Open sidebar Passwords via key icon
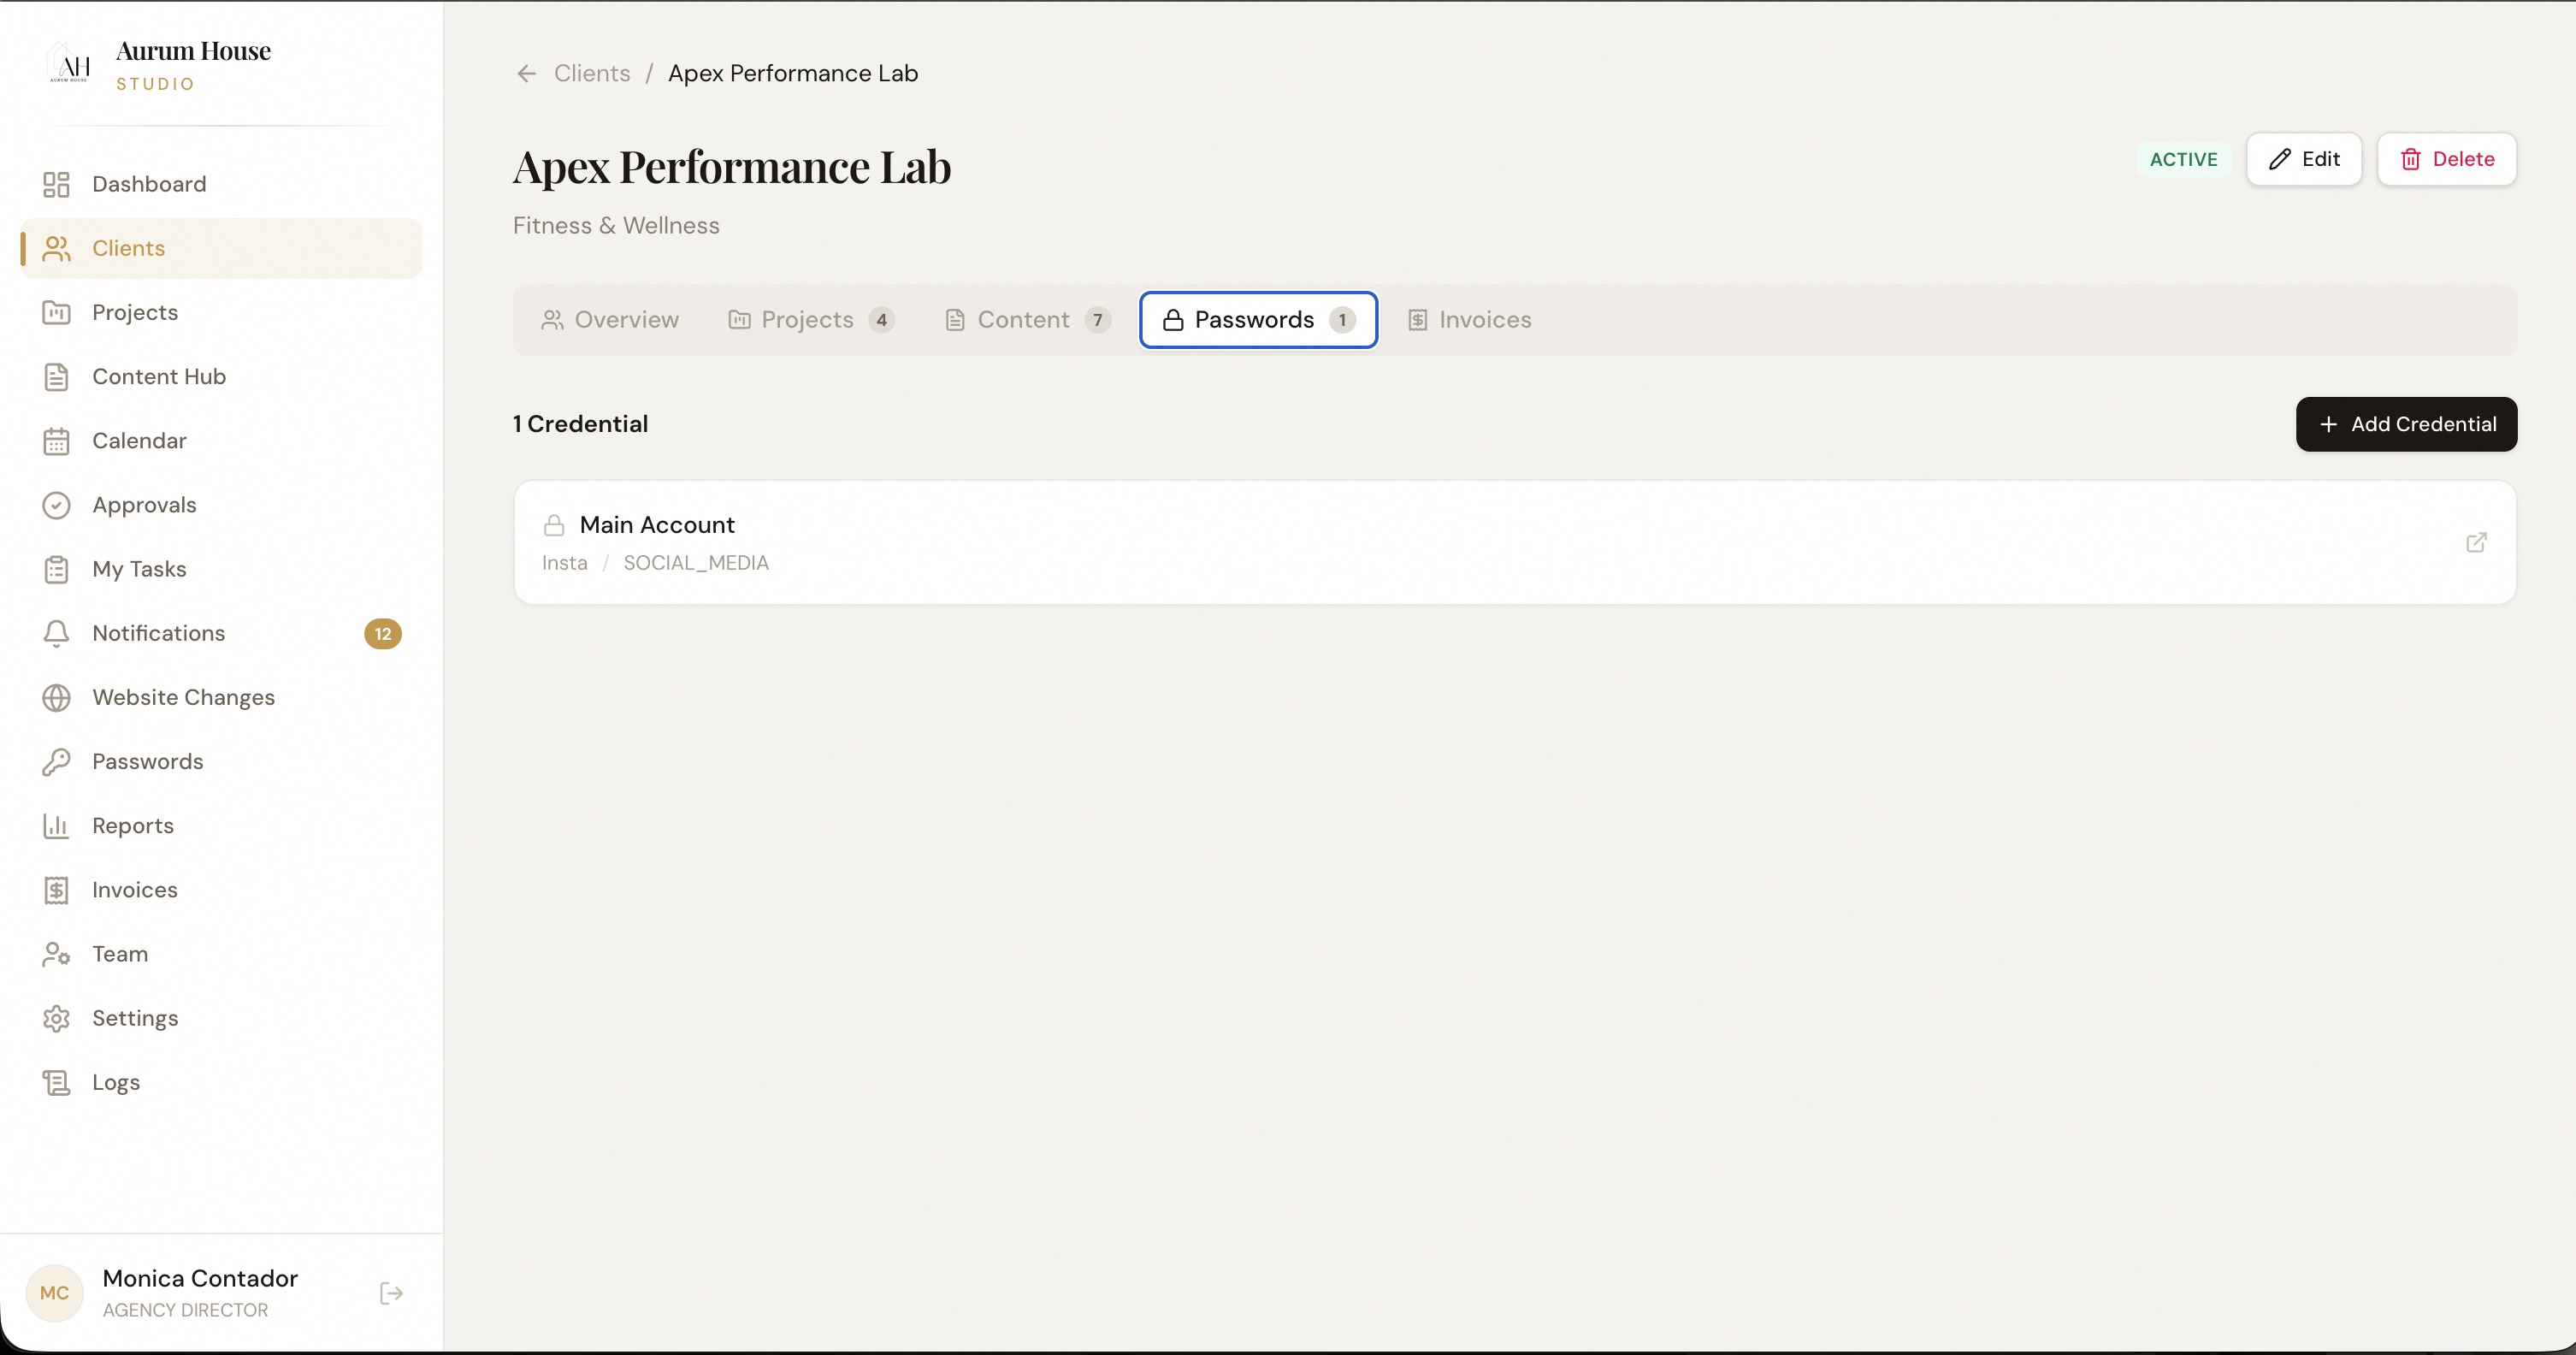 point(57,762)
